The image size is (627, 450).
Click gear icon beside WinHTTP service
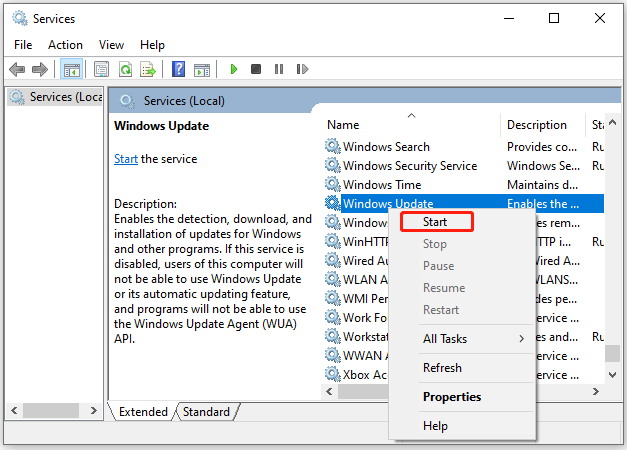coord(332,241)
